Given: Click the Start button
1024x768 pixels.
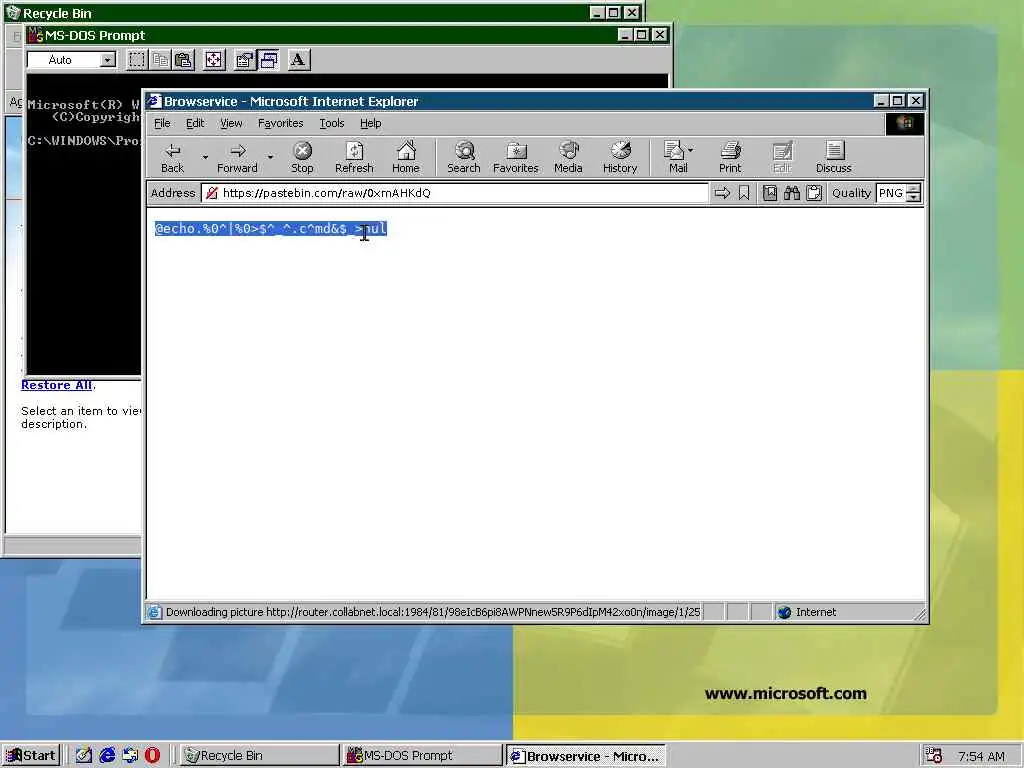Looking at the screenshot, I should click(x=31, y=756).
